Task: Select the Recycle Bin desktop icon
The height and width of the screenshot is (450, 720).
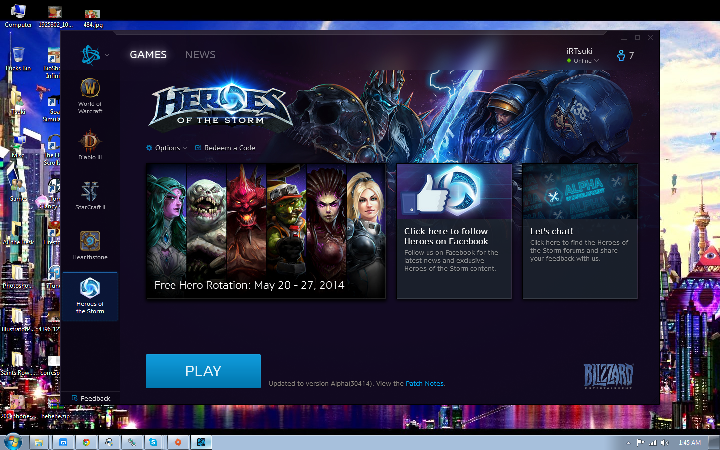Action: (18, 59)
